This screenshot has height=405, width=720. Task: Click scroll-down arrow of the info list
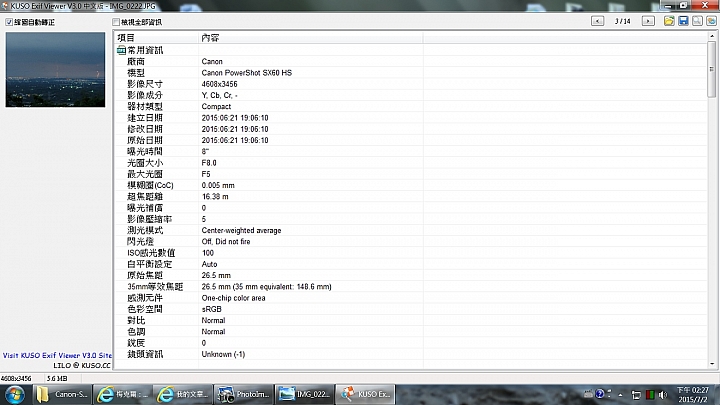pyautogui.click(x=712, y=364)
